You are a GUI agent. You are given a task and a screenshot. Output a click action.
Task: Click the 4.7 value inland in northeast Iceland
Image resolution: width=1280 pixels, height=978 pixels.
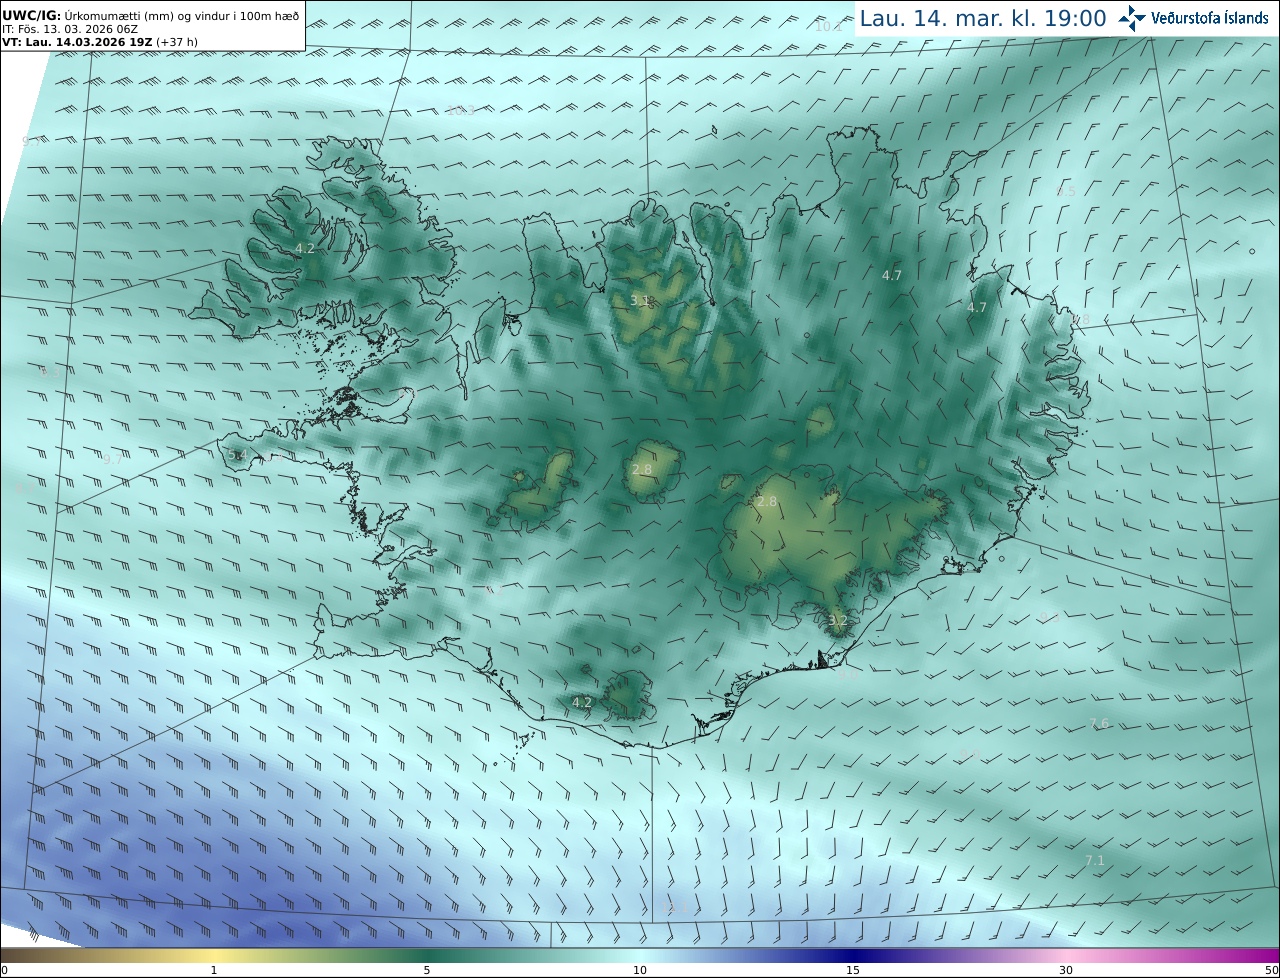[892, 275]
